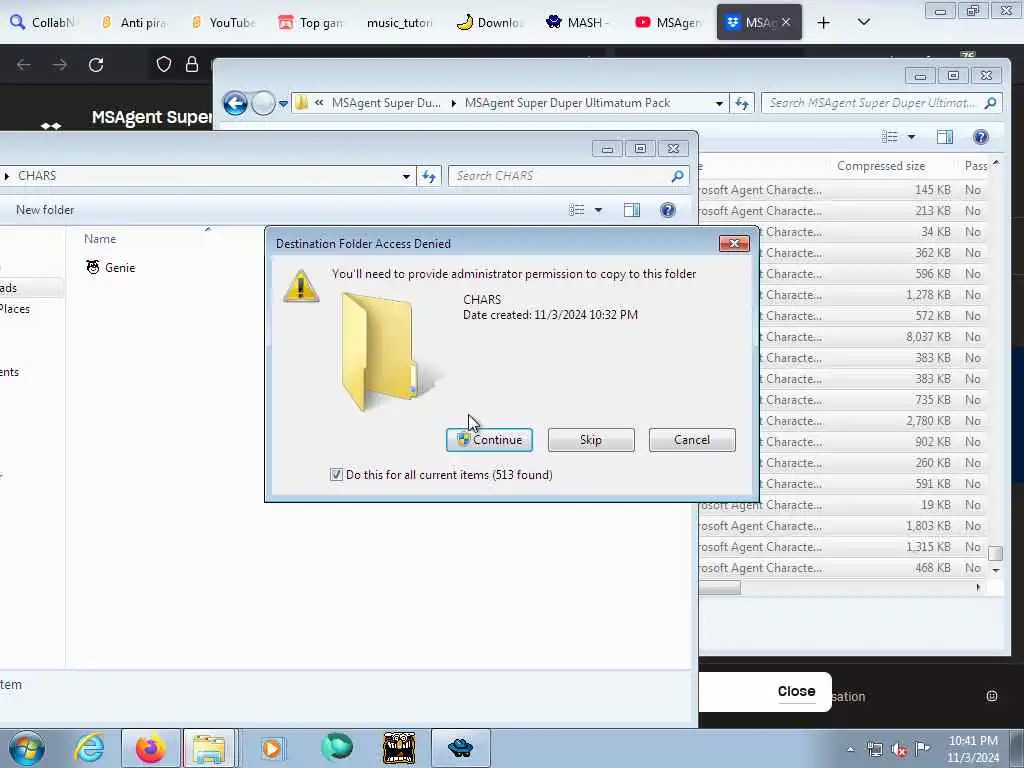Screen dimensions: 1024x768
Task: Uncheck Do this for all current items
Action: 336,475
